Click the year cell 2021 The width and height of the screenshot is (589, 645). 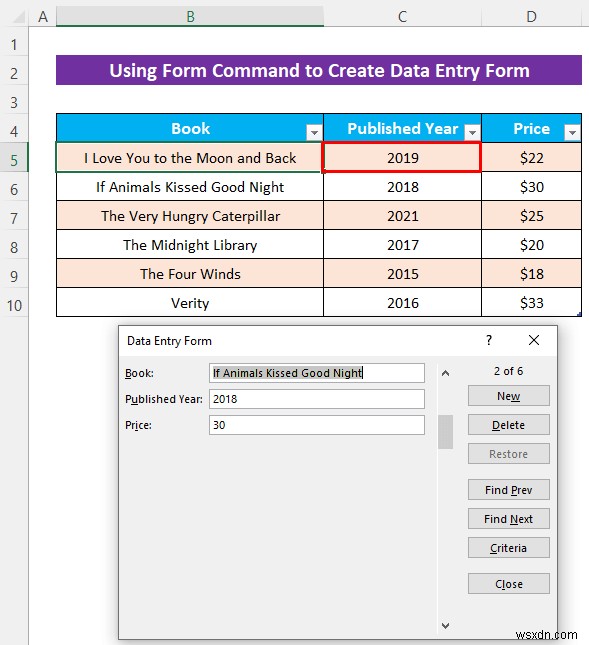[402, 216]
